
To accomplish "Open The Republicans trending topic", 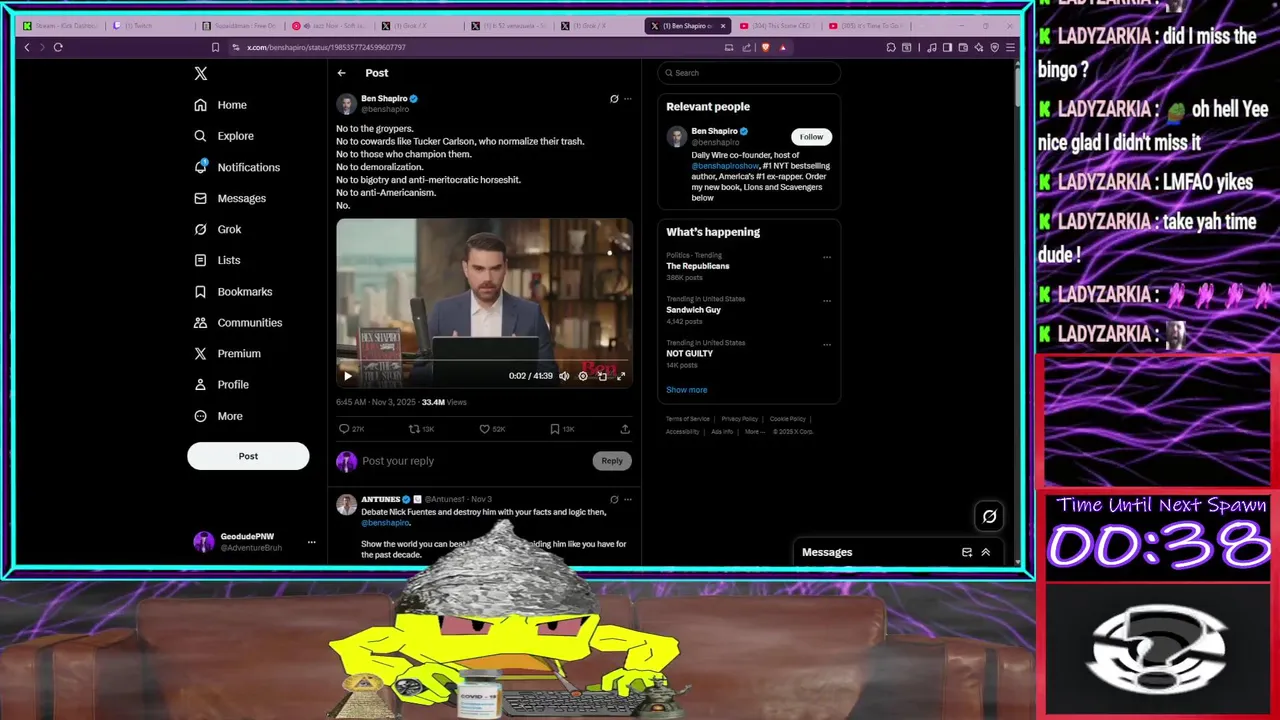I will click(698, 266).
